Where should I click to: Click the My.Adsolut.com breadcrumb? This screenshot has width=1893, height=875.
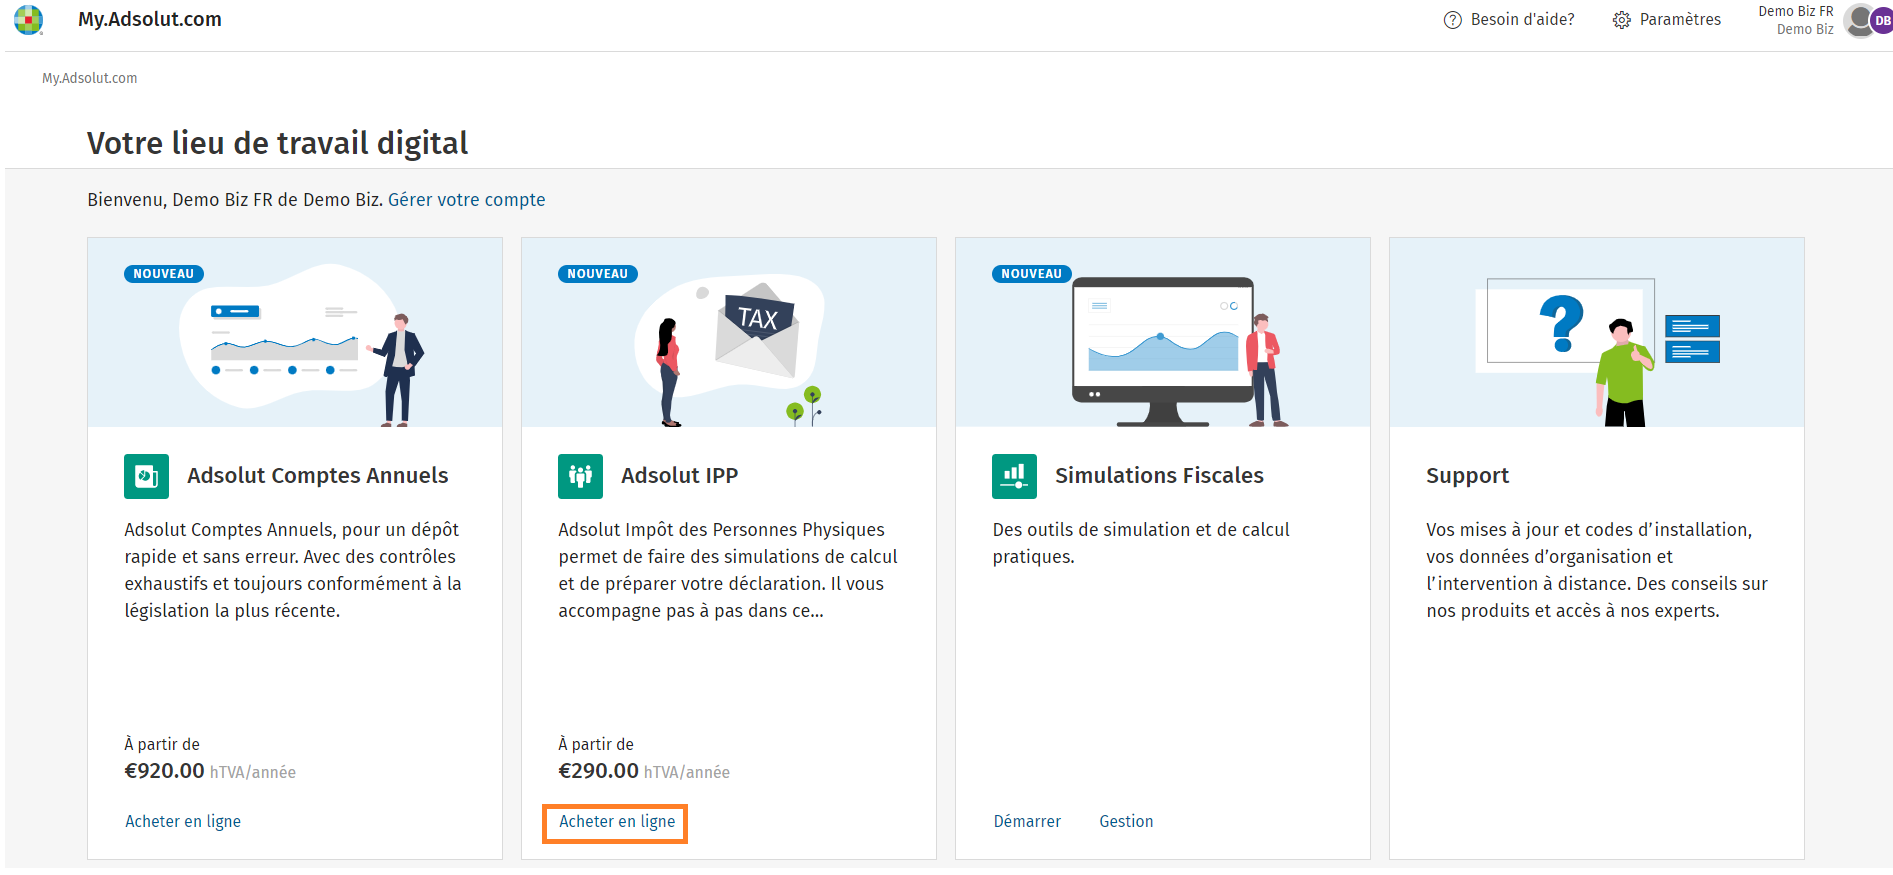tap(90, 78)
